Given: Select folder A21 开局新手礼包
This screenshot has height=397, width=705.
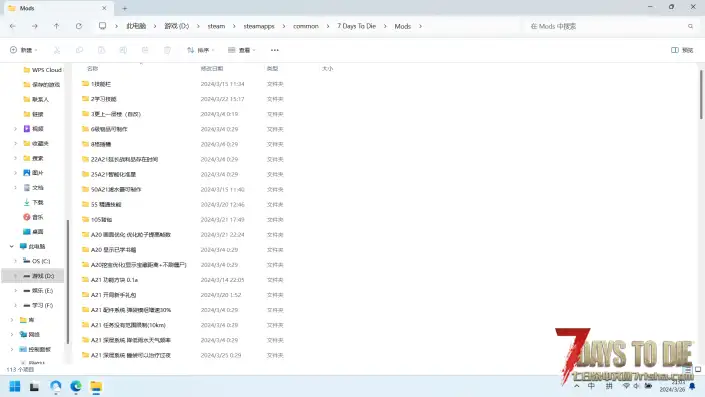Looking at the screenshot, I should [113, 295].
